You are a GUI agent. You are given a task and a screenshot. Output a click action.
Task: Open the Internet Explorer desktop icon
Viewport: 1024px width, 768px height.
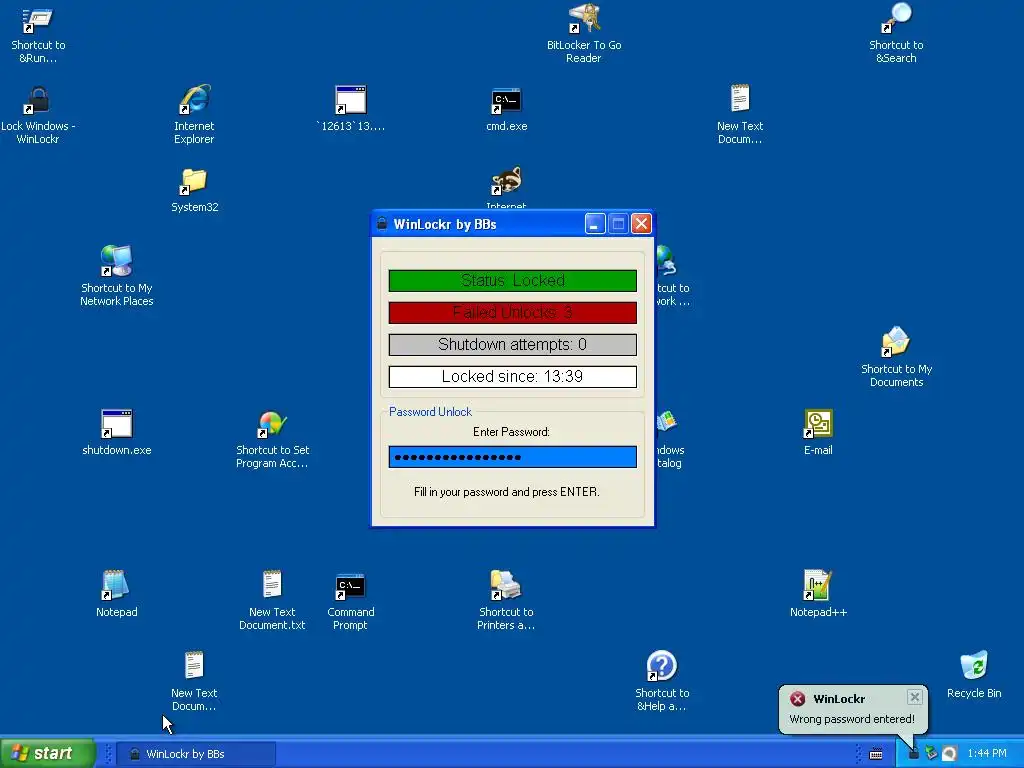pyautogui.click(x=194, y=115)
